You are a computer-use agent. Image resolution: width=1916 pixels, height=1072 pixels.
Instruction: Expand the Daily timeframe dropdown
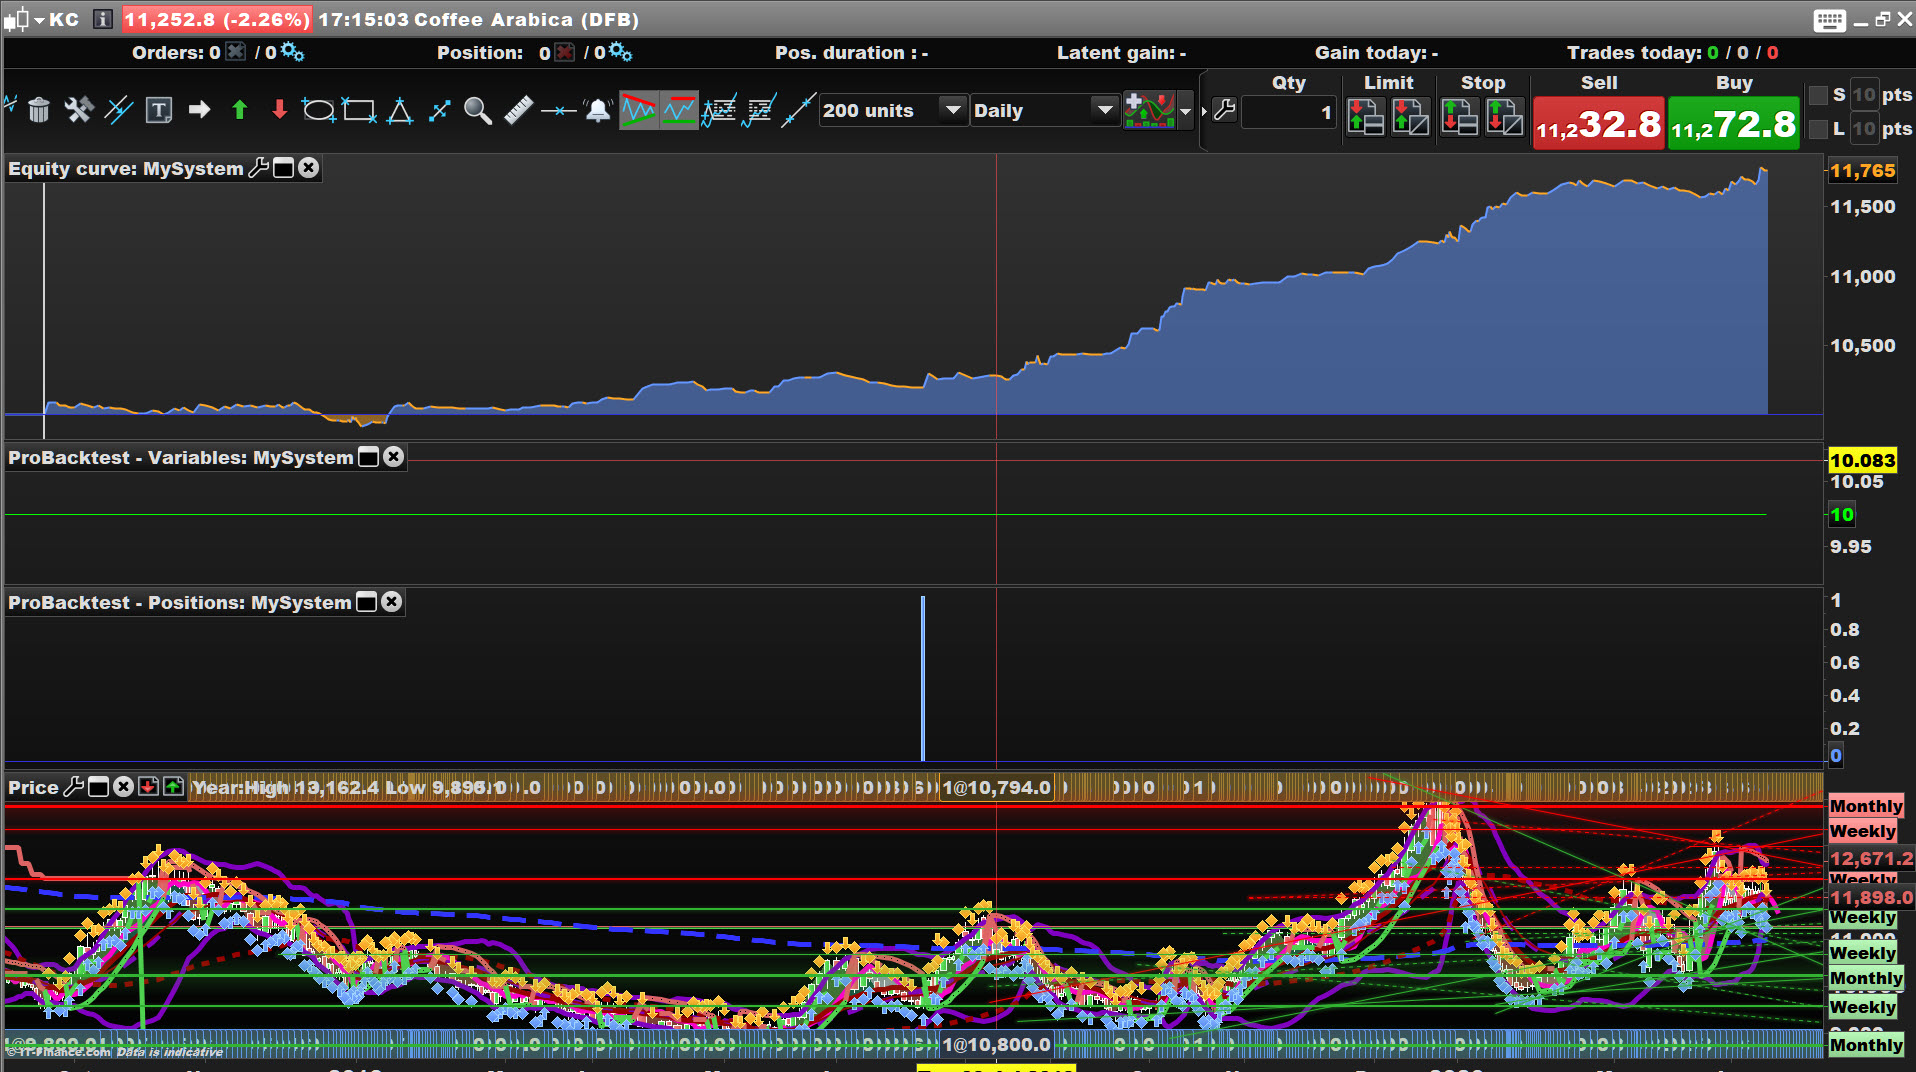1104,110
